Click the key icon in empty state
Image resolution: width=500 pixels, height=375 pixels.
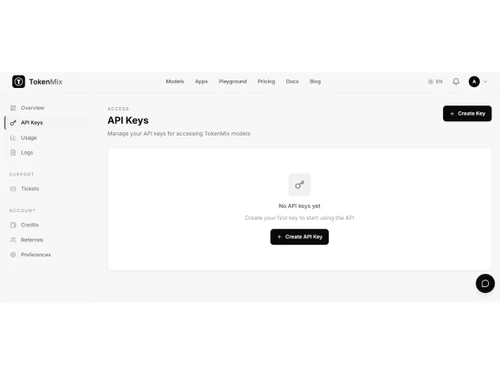pos(299,184)
